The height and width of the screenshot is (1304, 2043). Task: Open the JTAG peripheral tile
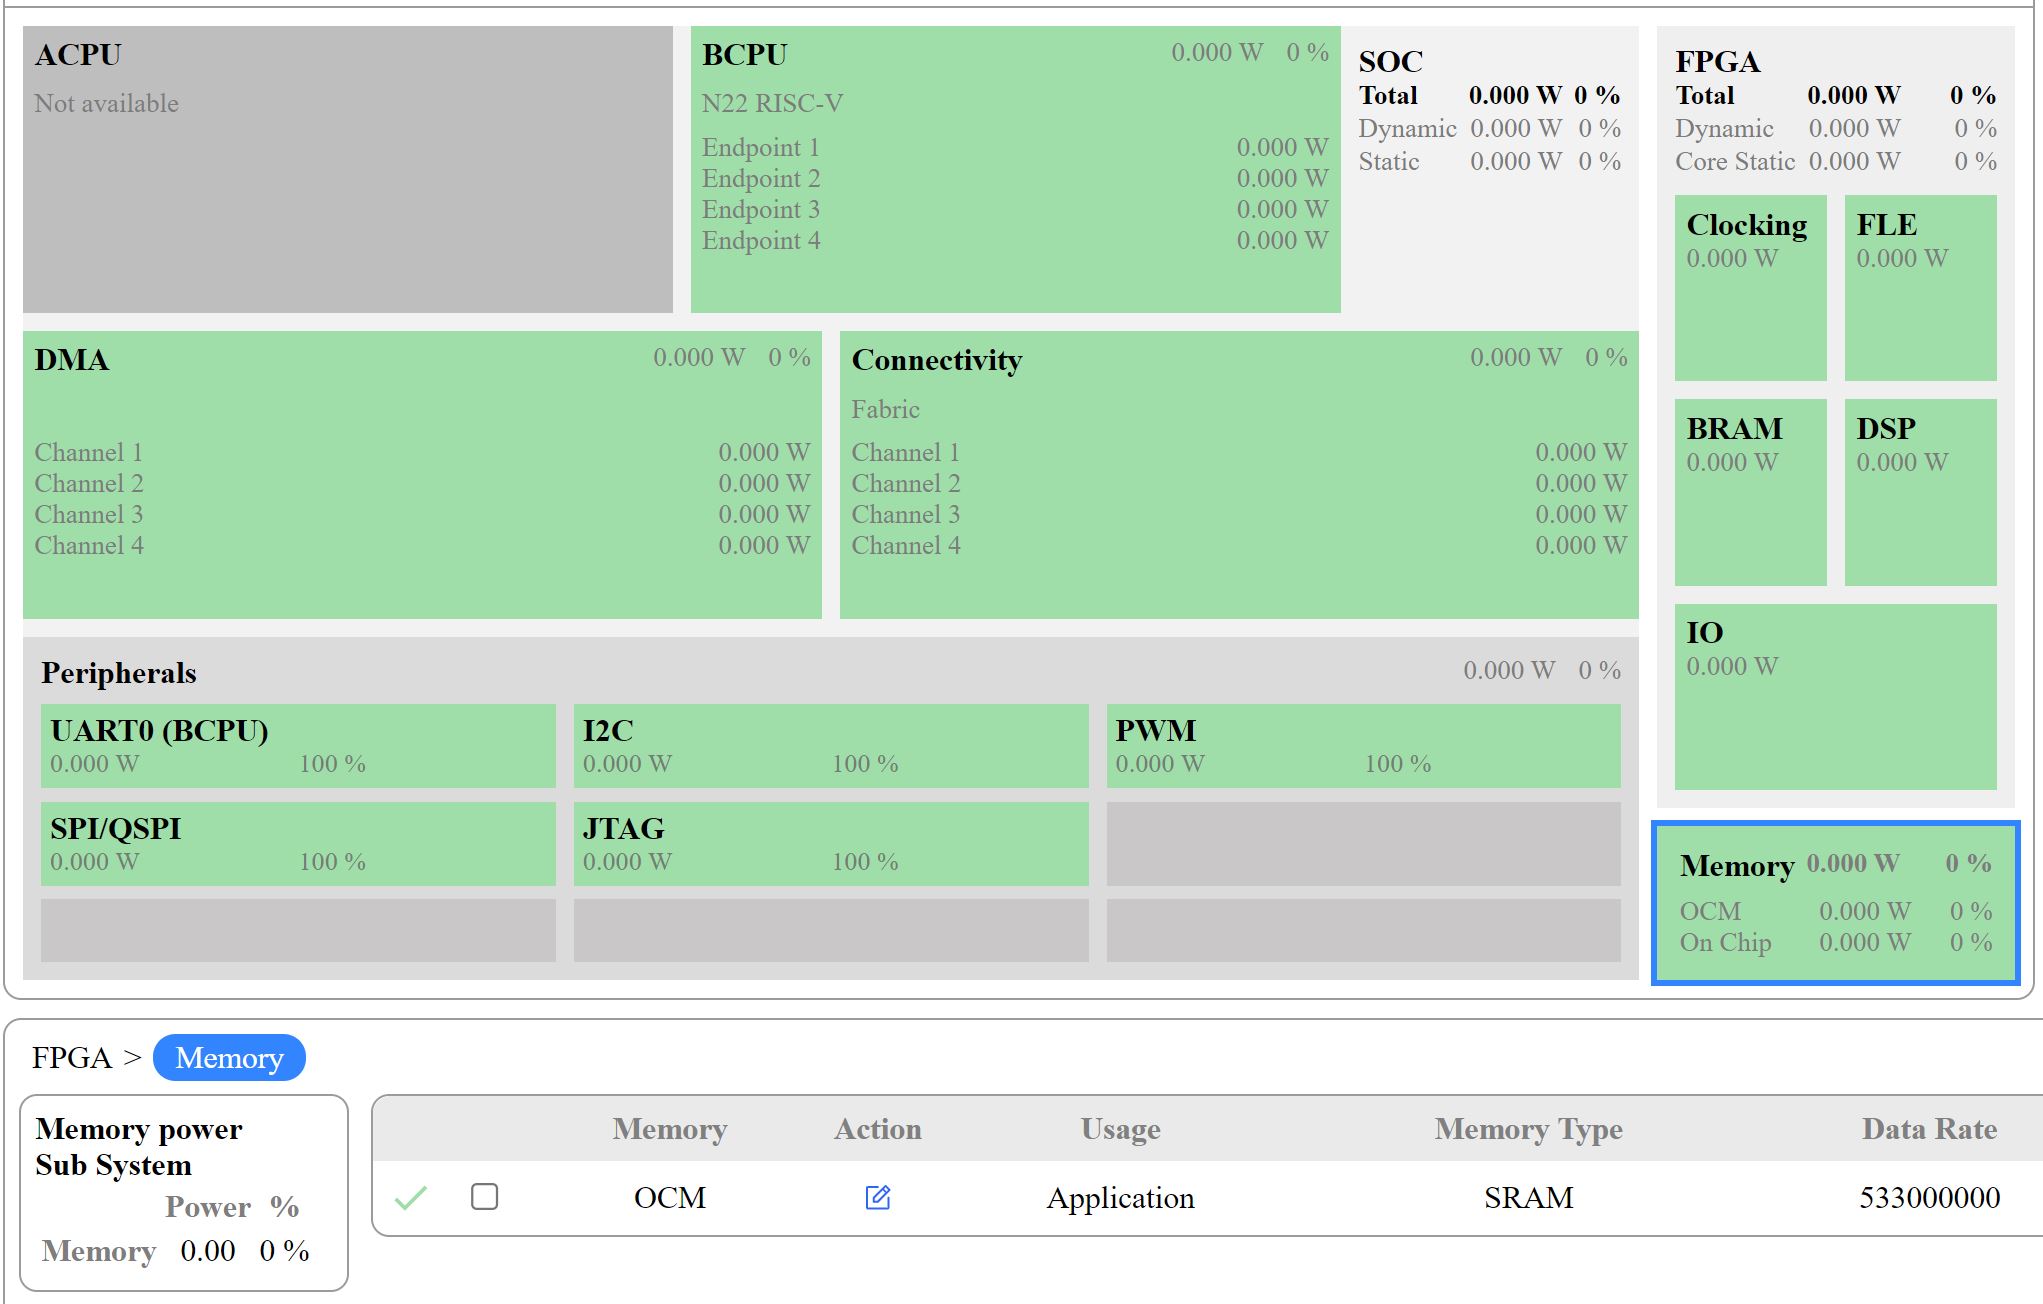click(x=831, y=844)
